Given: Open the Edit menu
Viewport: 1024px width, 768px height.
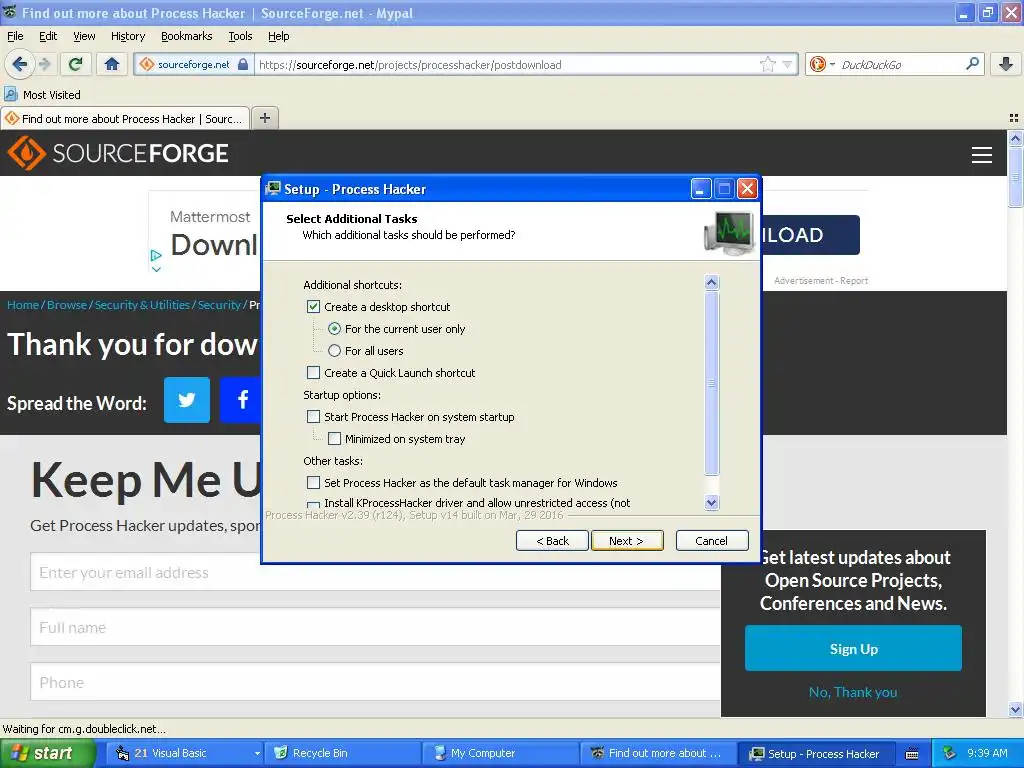Looking at the screenshot, I should point(48,36).
